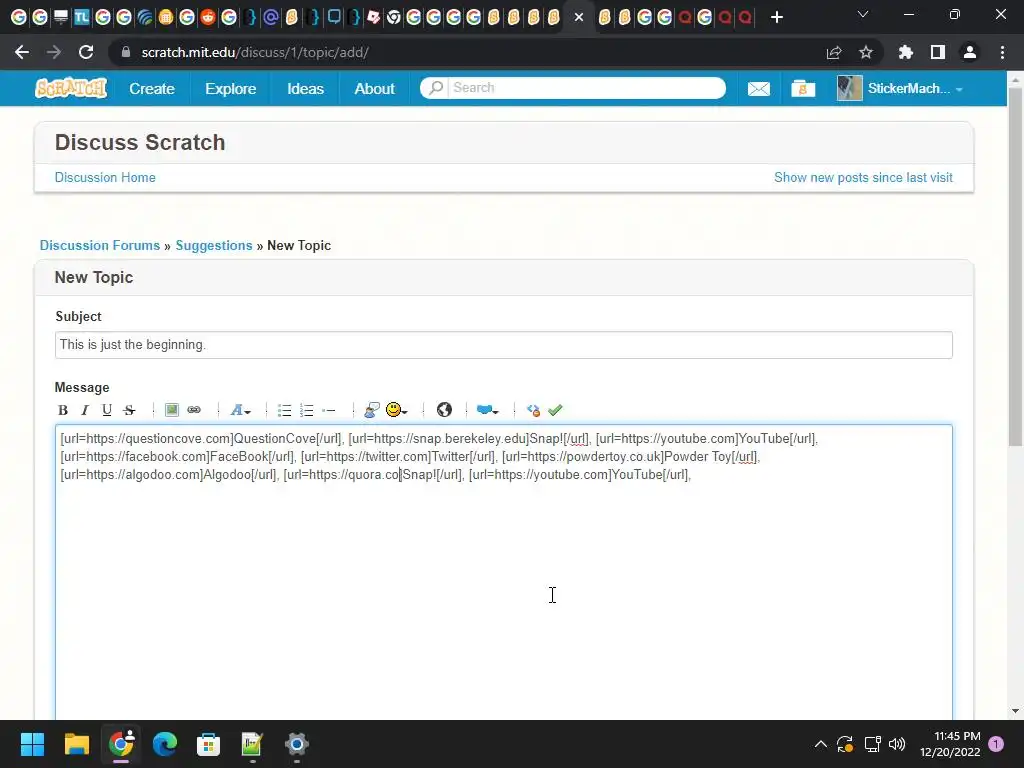The width and height of the screenshot is (1024, 768).
Task: Apply underline formatting in the editor
Action: 106,410
